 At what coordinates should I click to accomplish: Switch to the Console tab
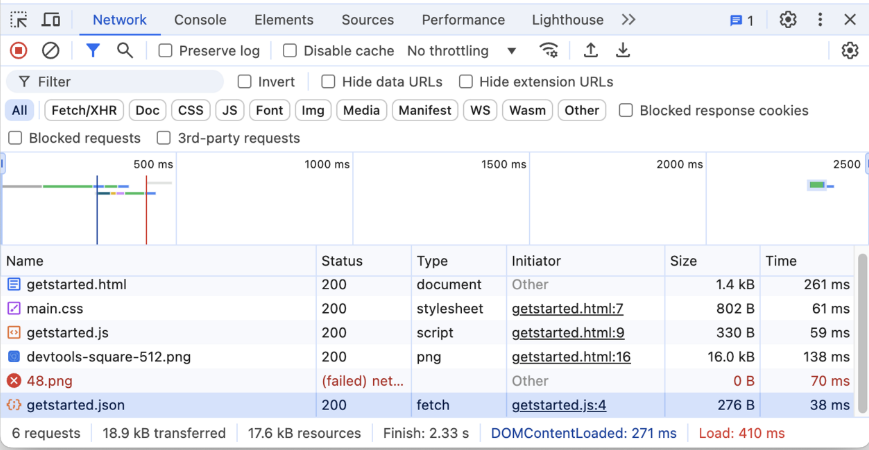tap(200, 20)
